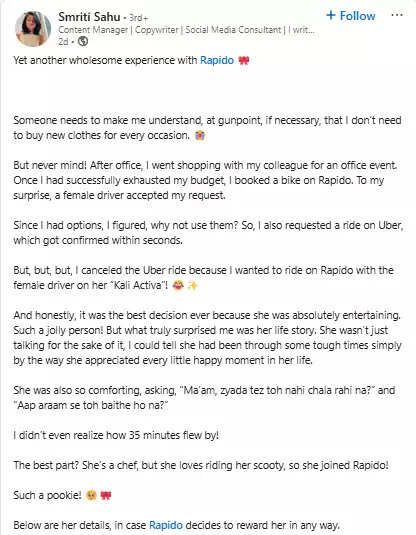Viewport: 416px width, 535px height.
Task: Click the 'Aap araam se toh baithe' quote
Action: pos(91,405)
